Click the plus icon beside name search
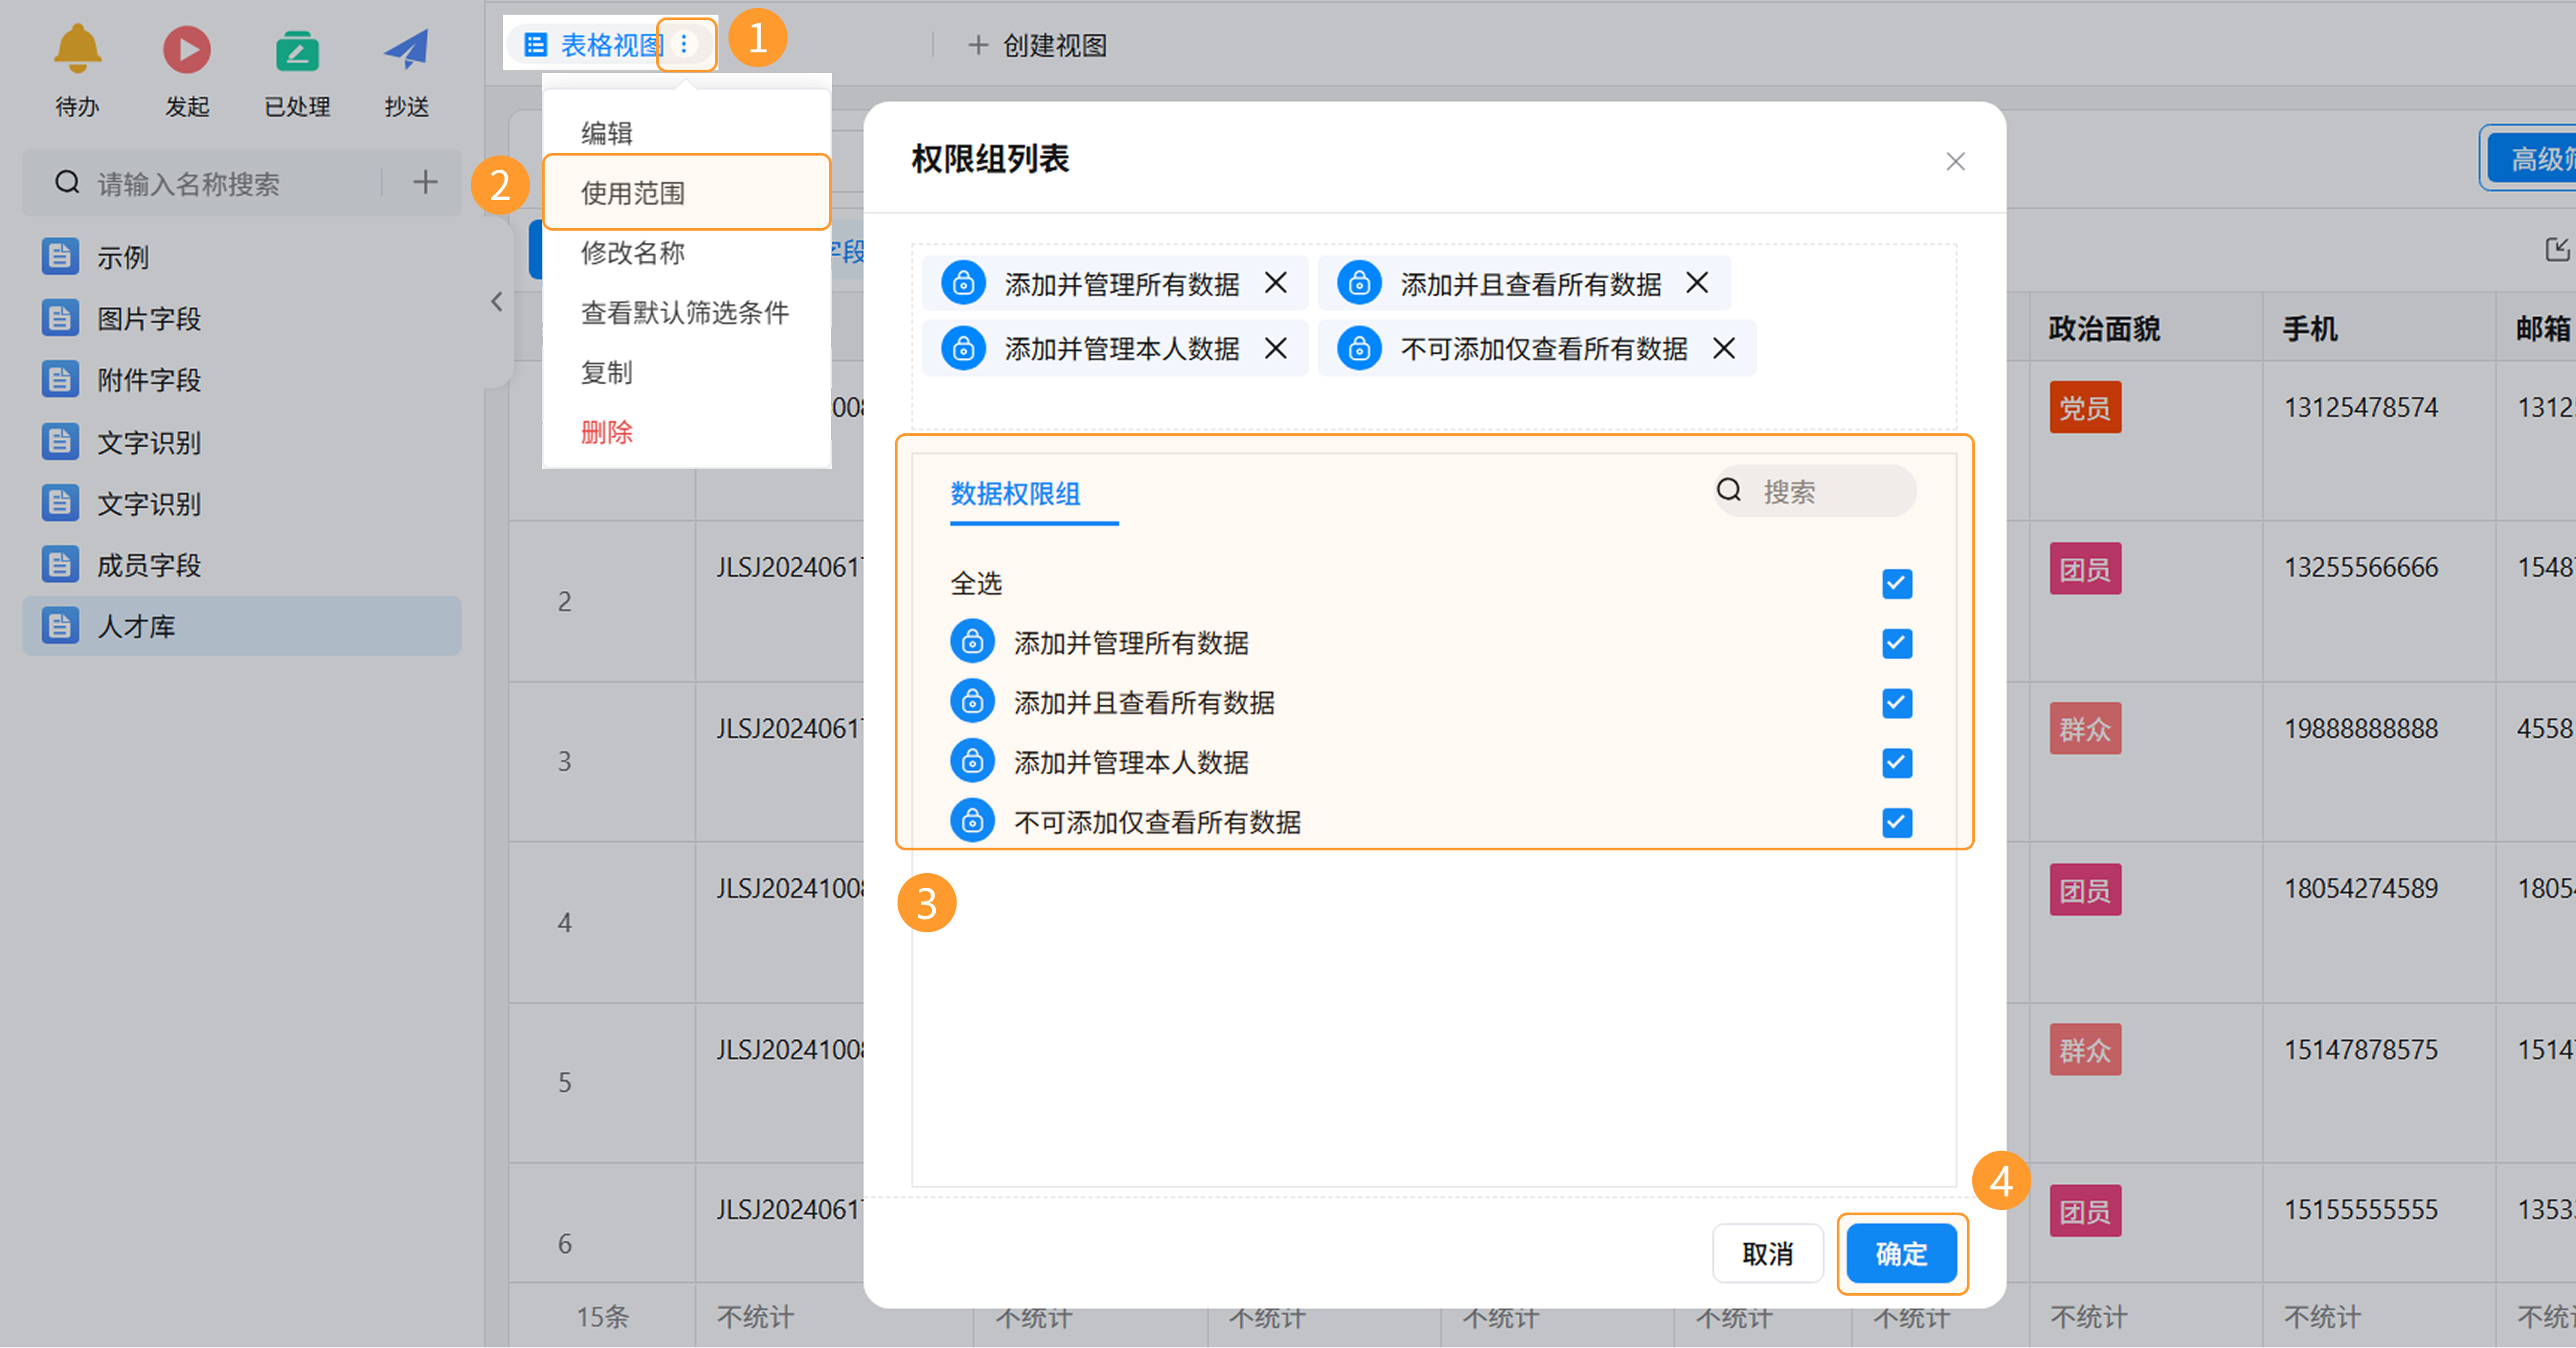The image size is (2576, 1348). coord(425,182)
